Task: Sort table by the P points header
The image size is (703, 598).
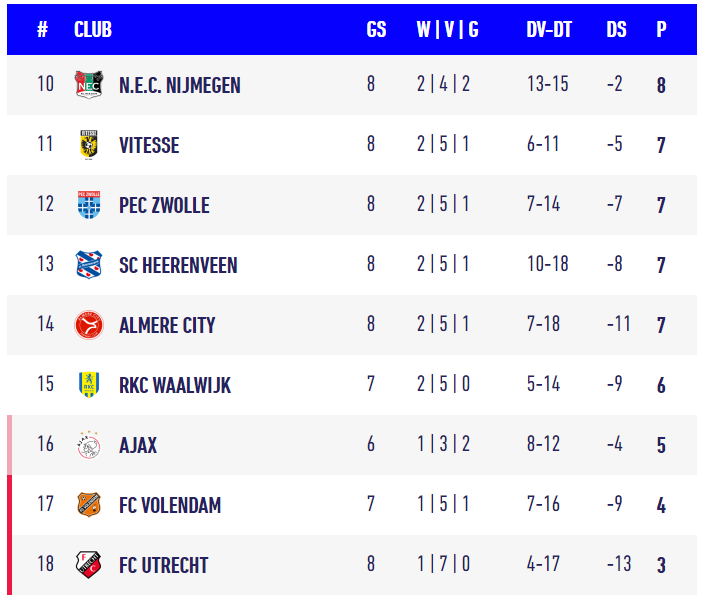Action: [661, 30]
